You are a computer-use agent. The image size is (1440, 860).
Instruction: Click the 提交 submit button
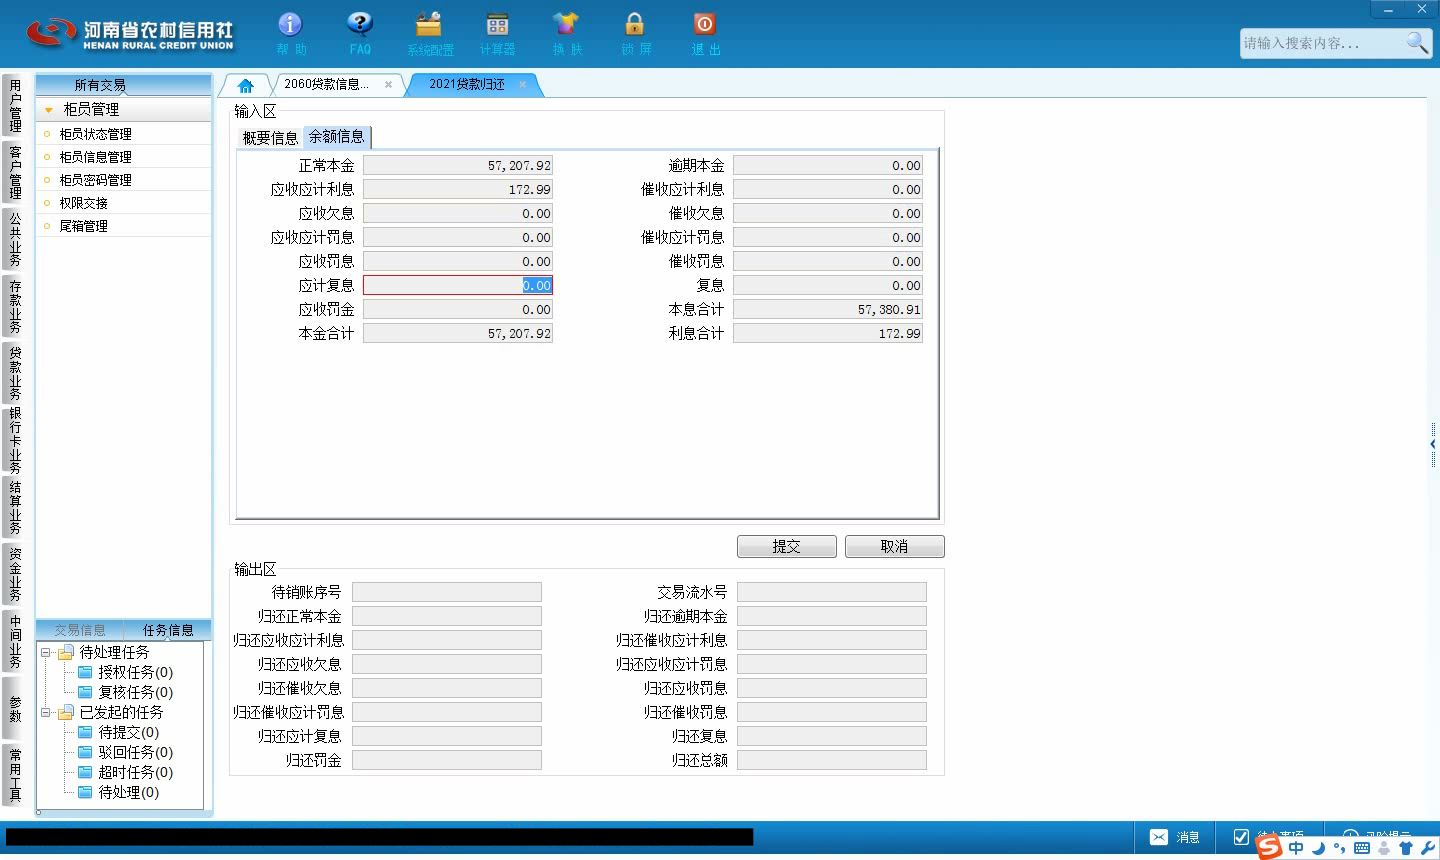[x=787, y=546]
